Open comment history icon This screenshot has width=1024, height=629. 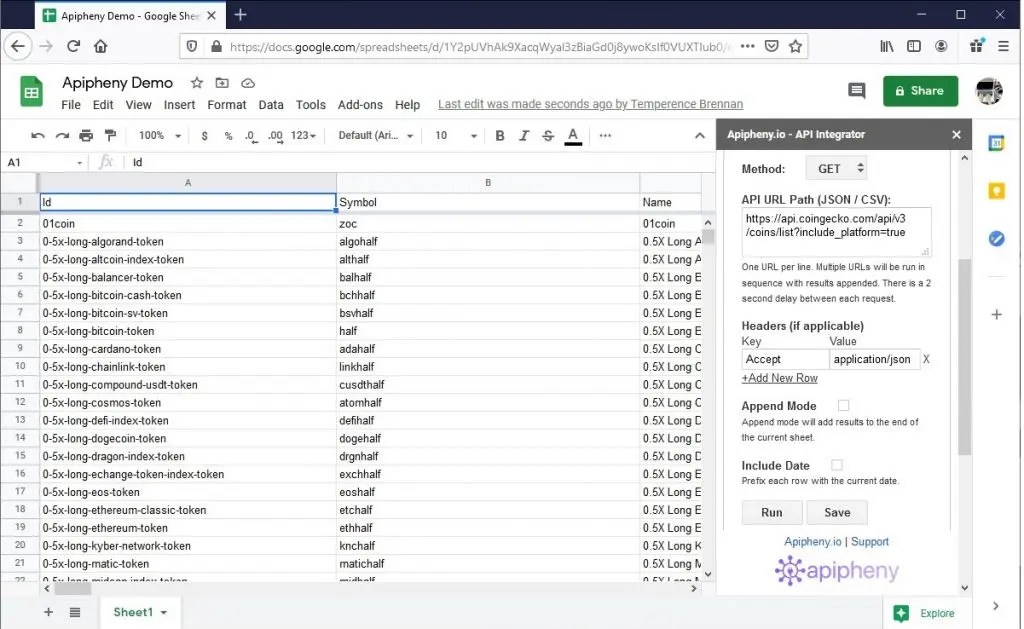(x=856, y=91)
